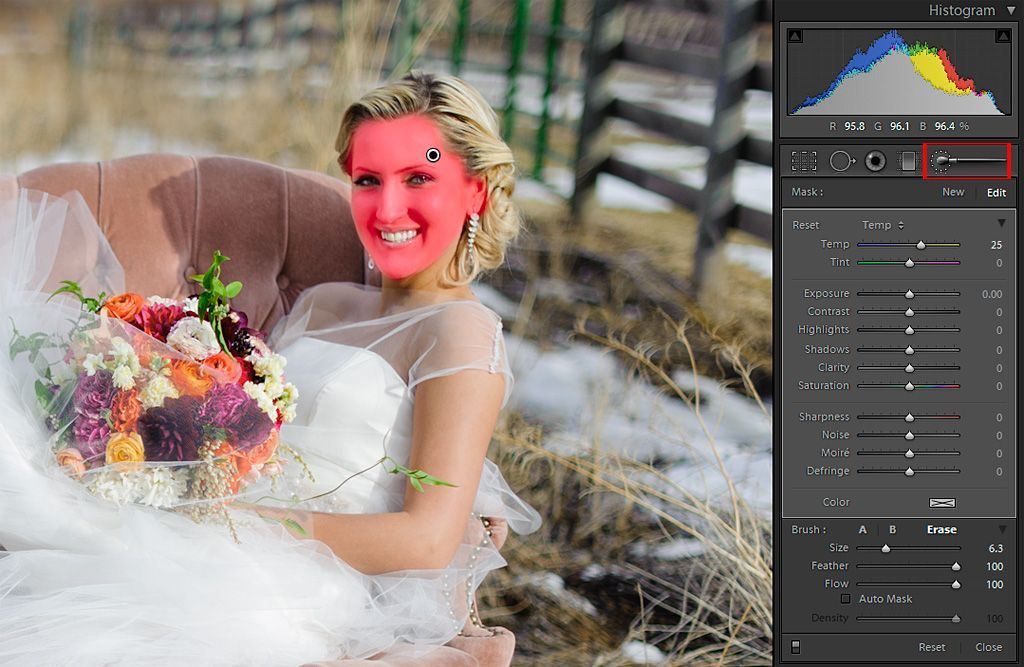1024x667 pixels.
Task: Adjust the Highlights slider
Action: (908, 331)
